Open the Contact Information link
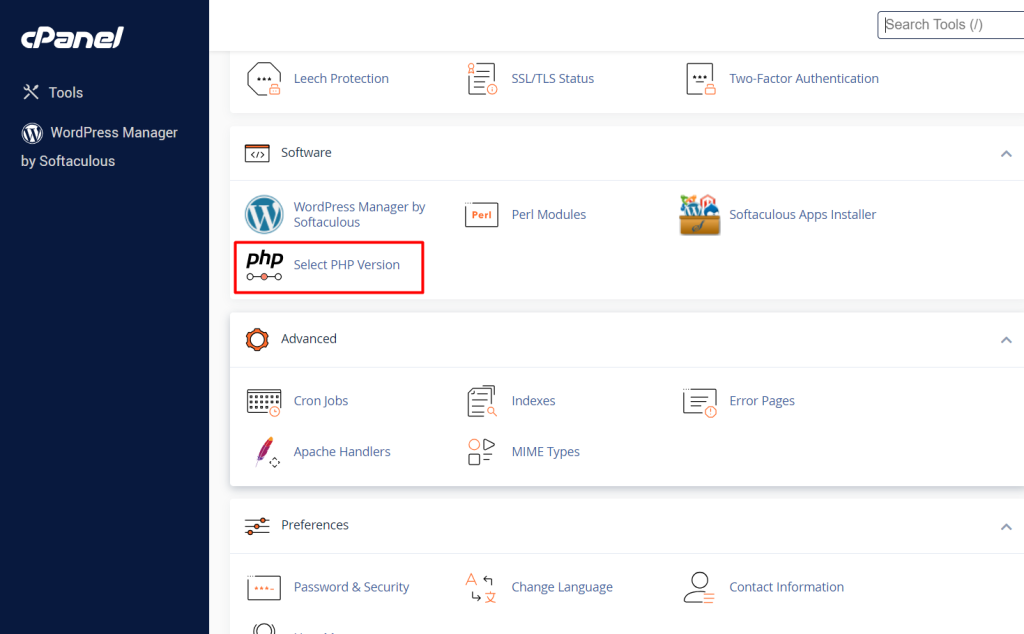This screenshot has height=634, width=1024. (x=786, y=586)
